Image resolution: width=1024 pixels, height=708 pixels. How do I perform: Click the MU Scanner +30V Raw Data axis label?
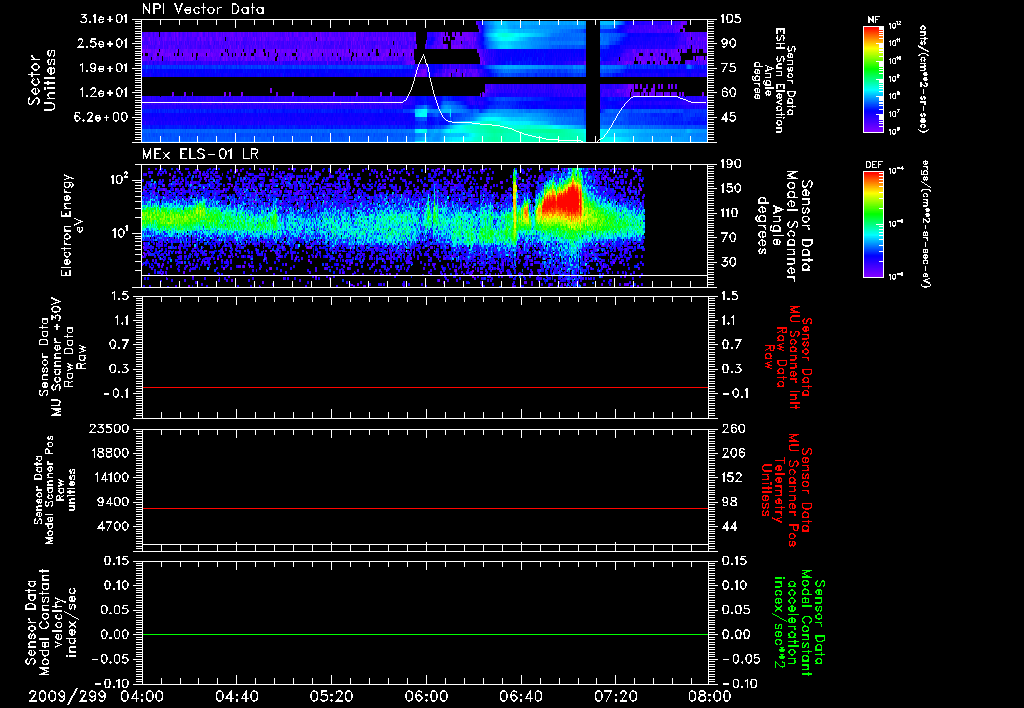[62, 357]
